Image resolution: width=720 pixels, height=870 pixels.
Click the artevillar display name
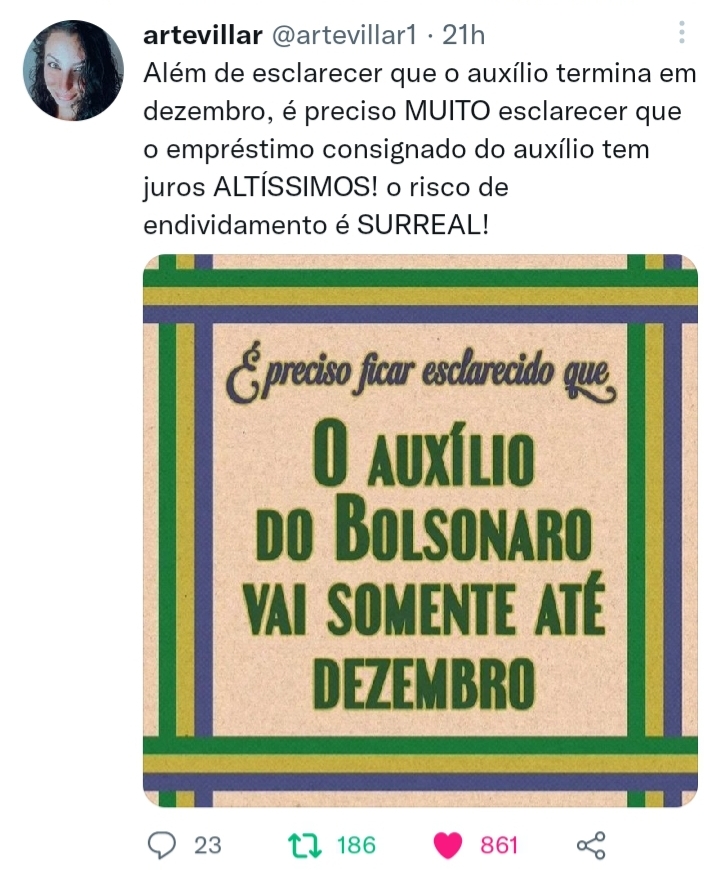[202, 36]
